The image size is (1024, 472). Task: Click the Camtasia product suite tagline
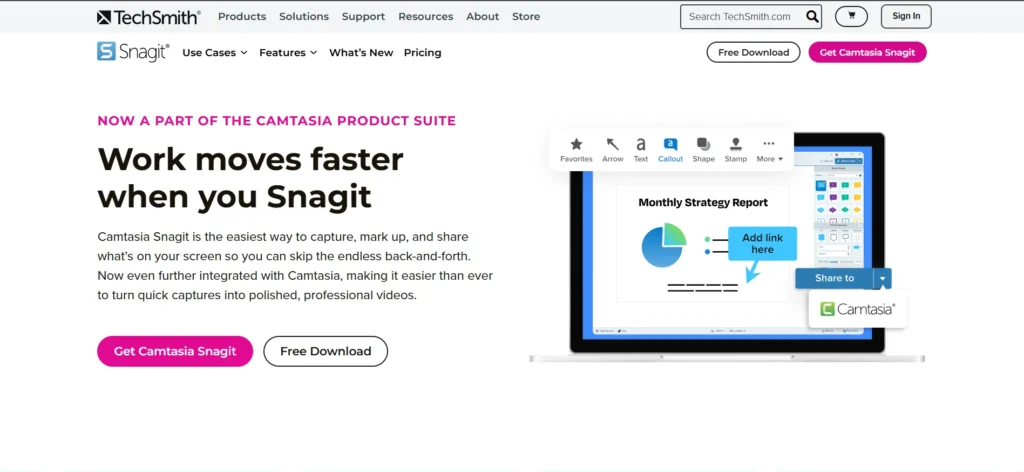[x=276, y=121]
